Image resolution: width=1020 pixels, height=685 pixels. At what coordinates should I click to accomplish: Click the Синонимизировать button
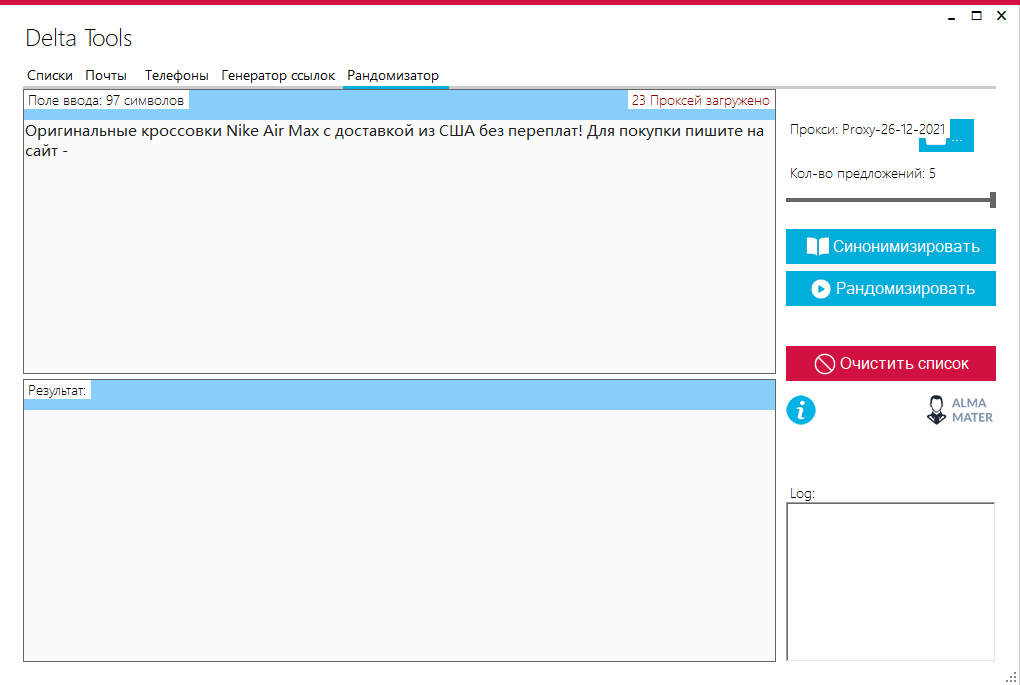(891, 247)
